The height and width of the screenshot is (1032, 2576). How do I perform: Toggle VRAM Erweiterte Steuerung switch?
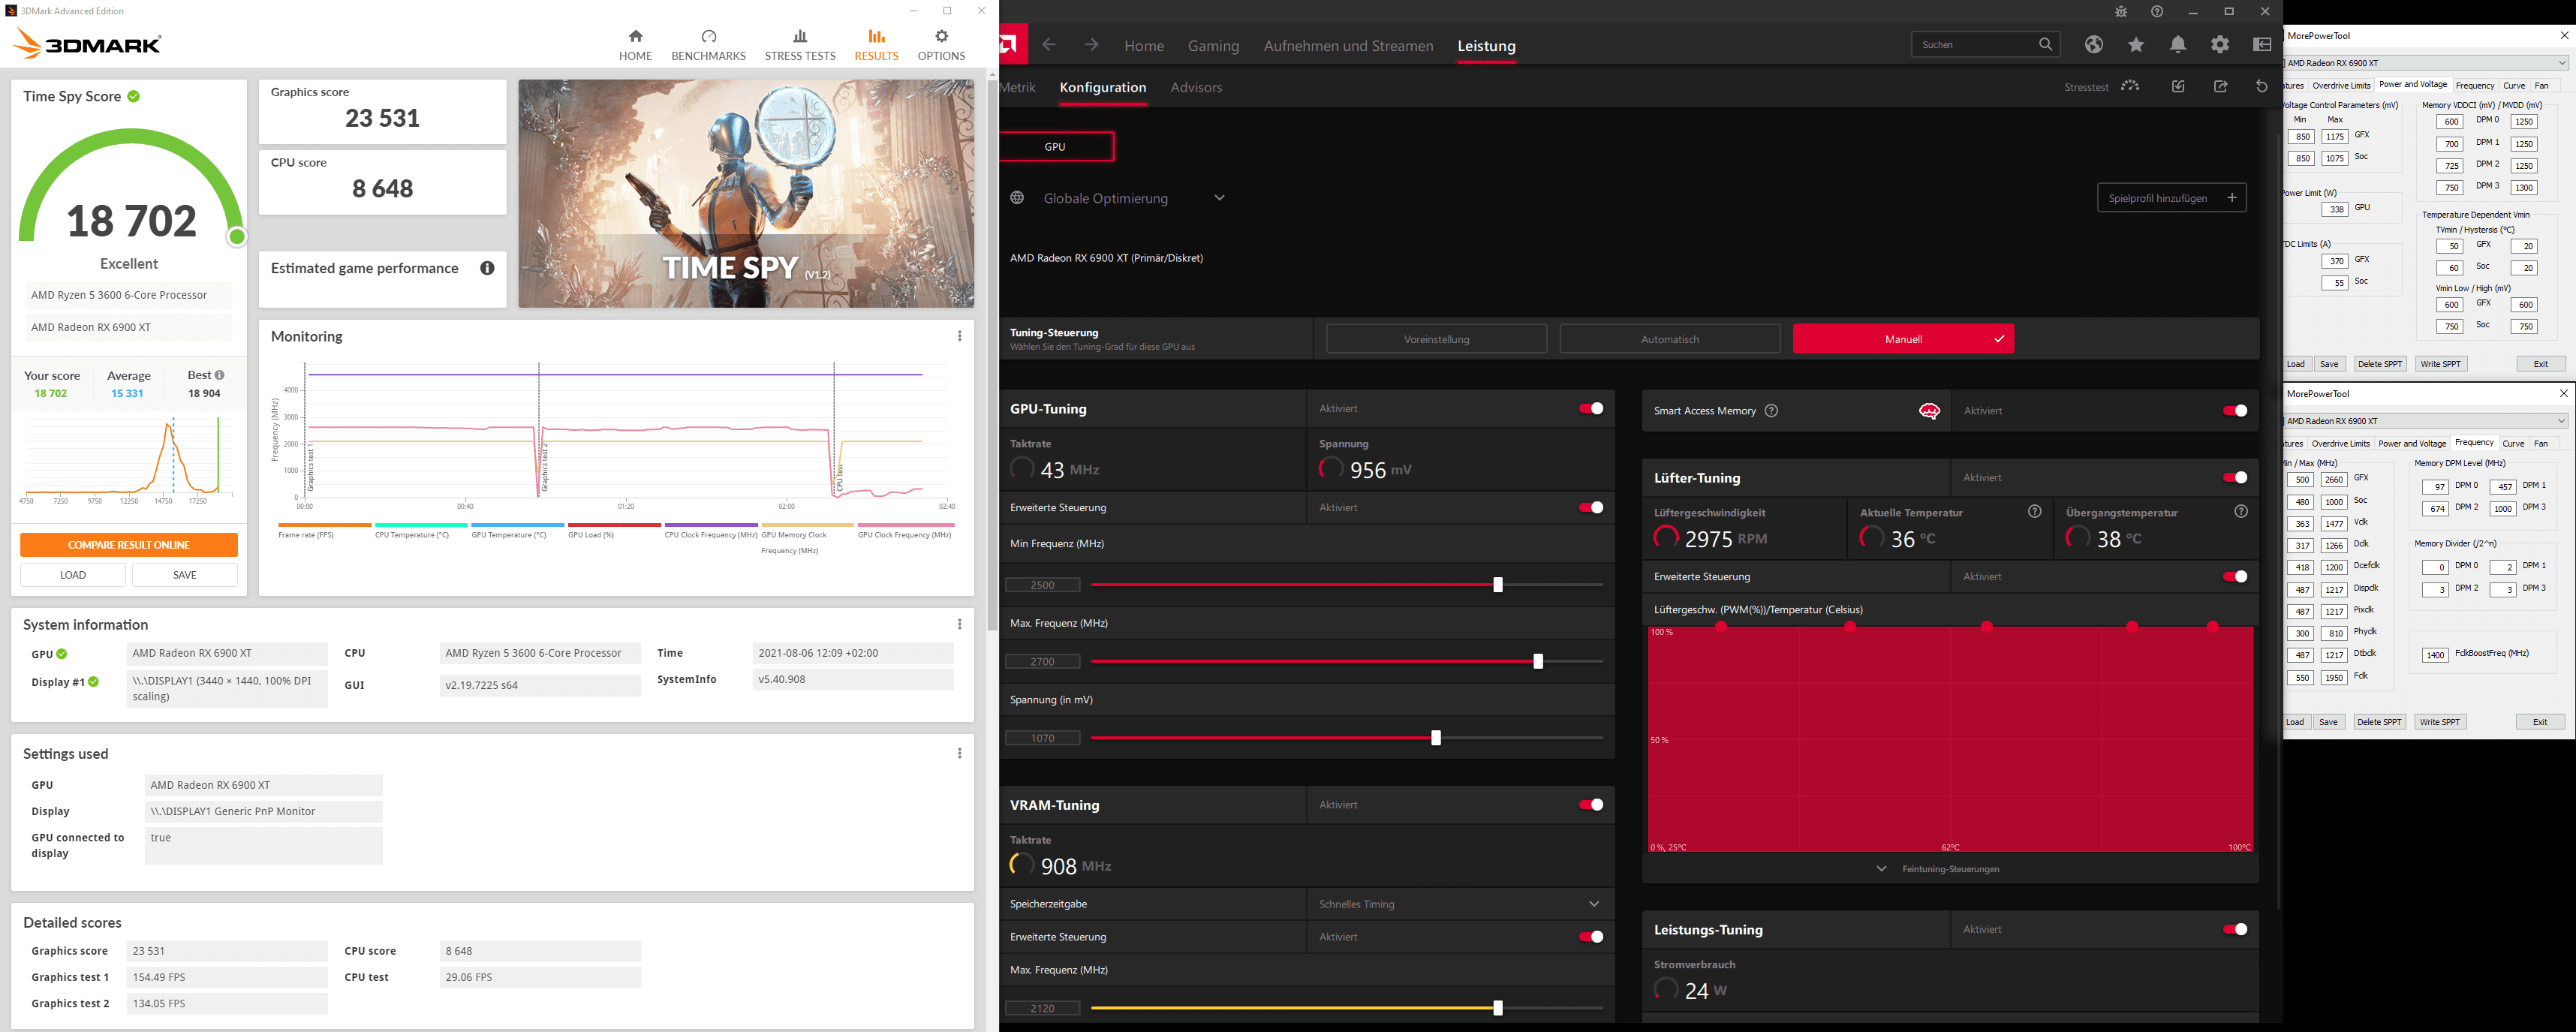click(x=1590, y=937)
